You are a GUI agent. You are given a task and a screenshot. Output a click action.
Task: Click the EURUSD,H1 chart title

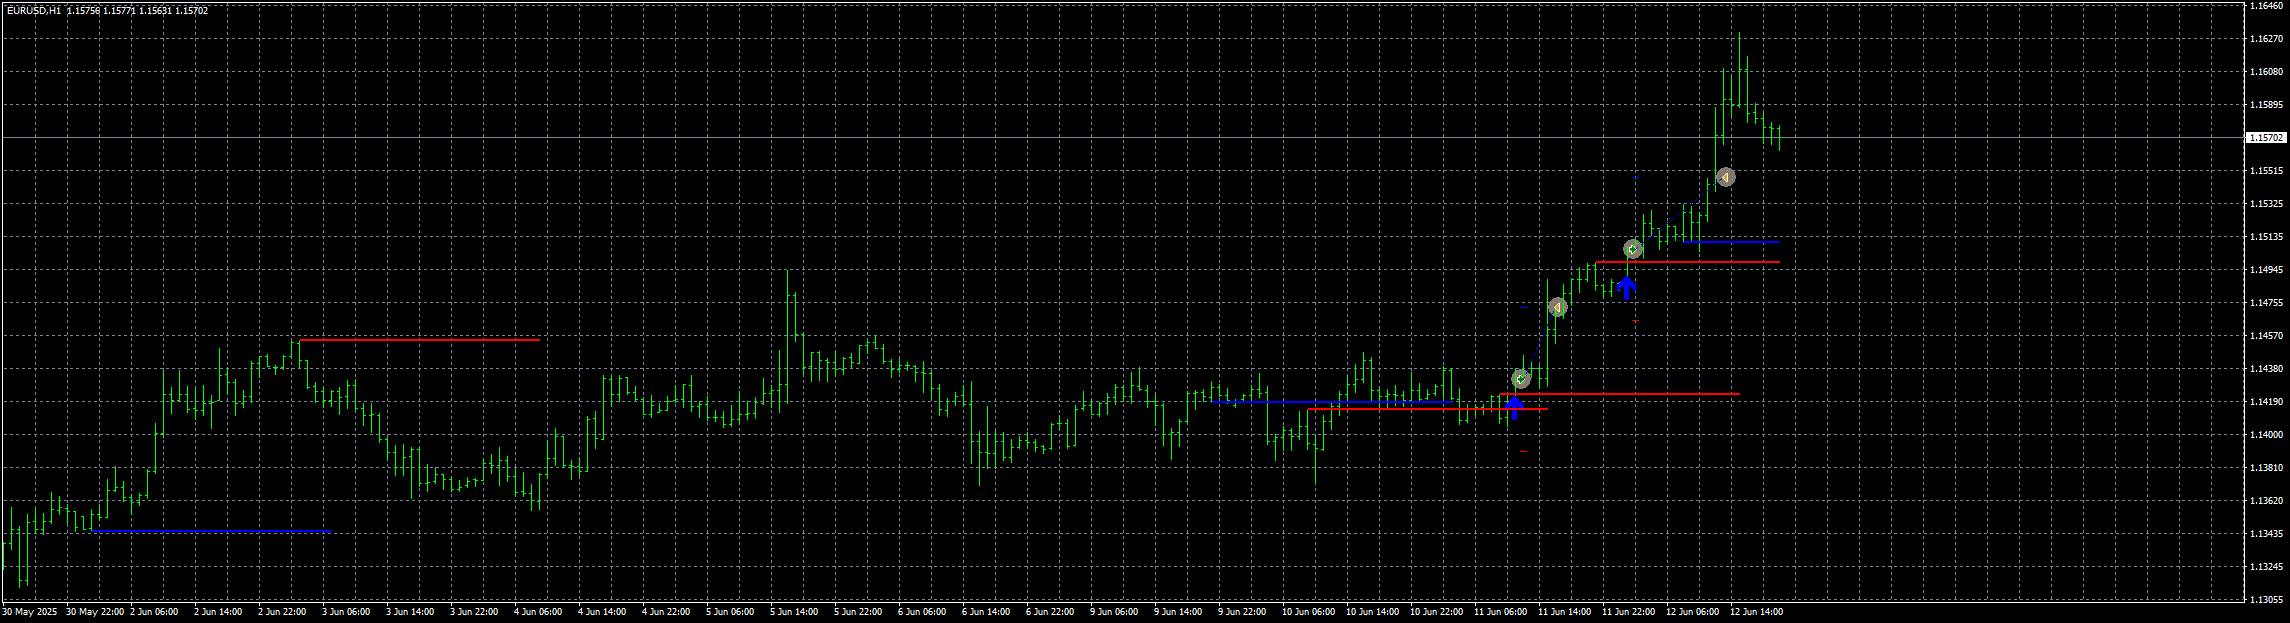(x=33, y=11)
